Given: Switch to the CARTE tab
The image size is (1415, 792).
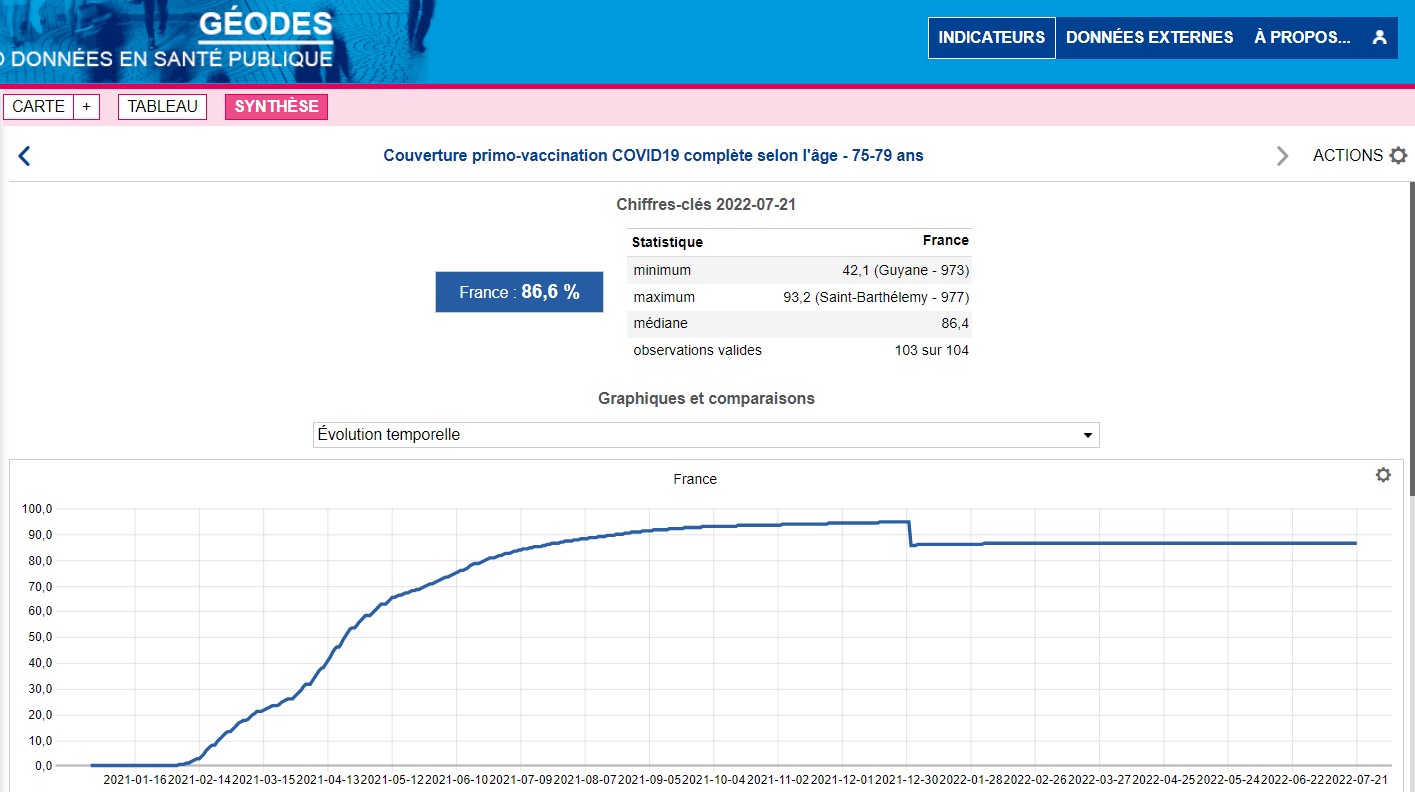Looking at the screenshot, I should tap(39, 107).
